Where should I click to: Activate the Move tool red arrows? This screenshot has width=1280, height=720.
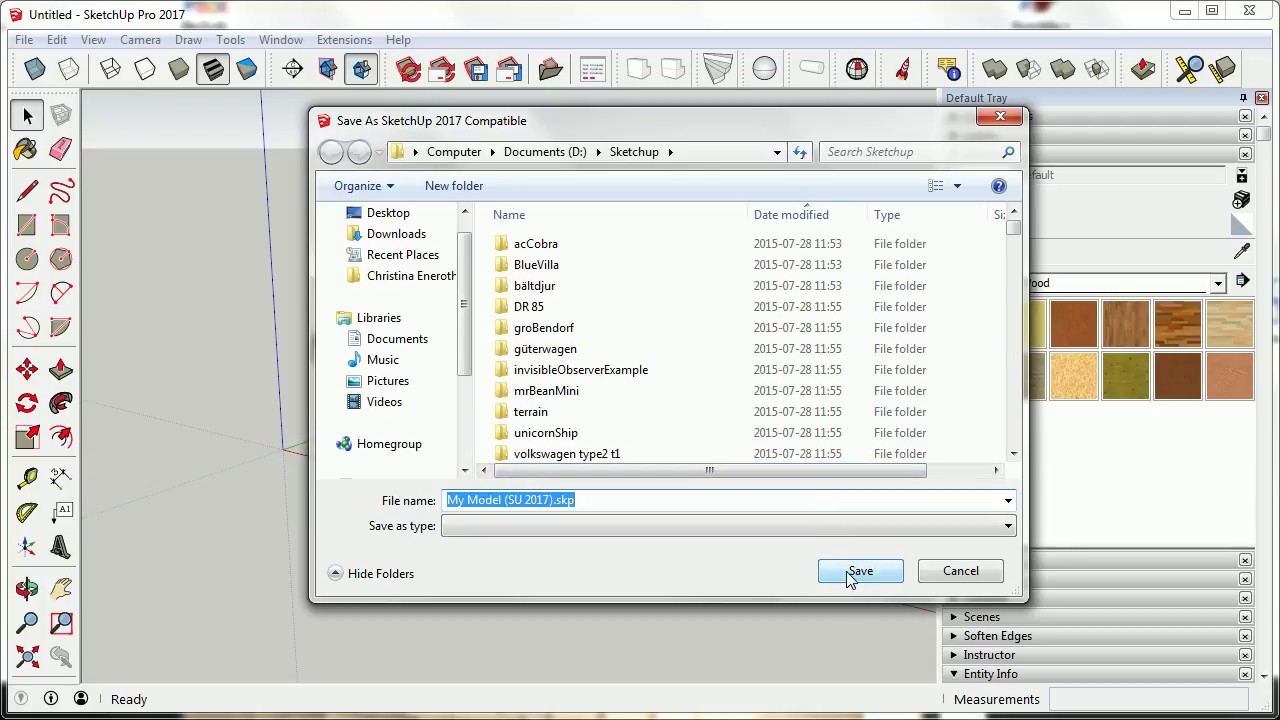coord(27,369)
